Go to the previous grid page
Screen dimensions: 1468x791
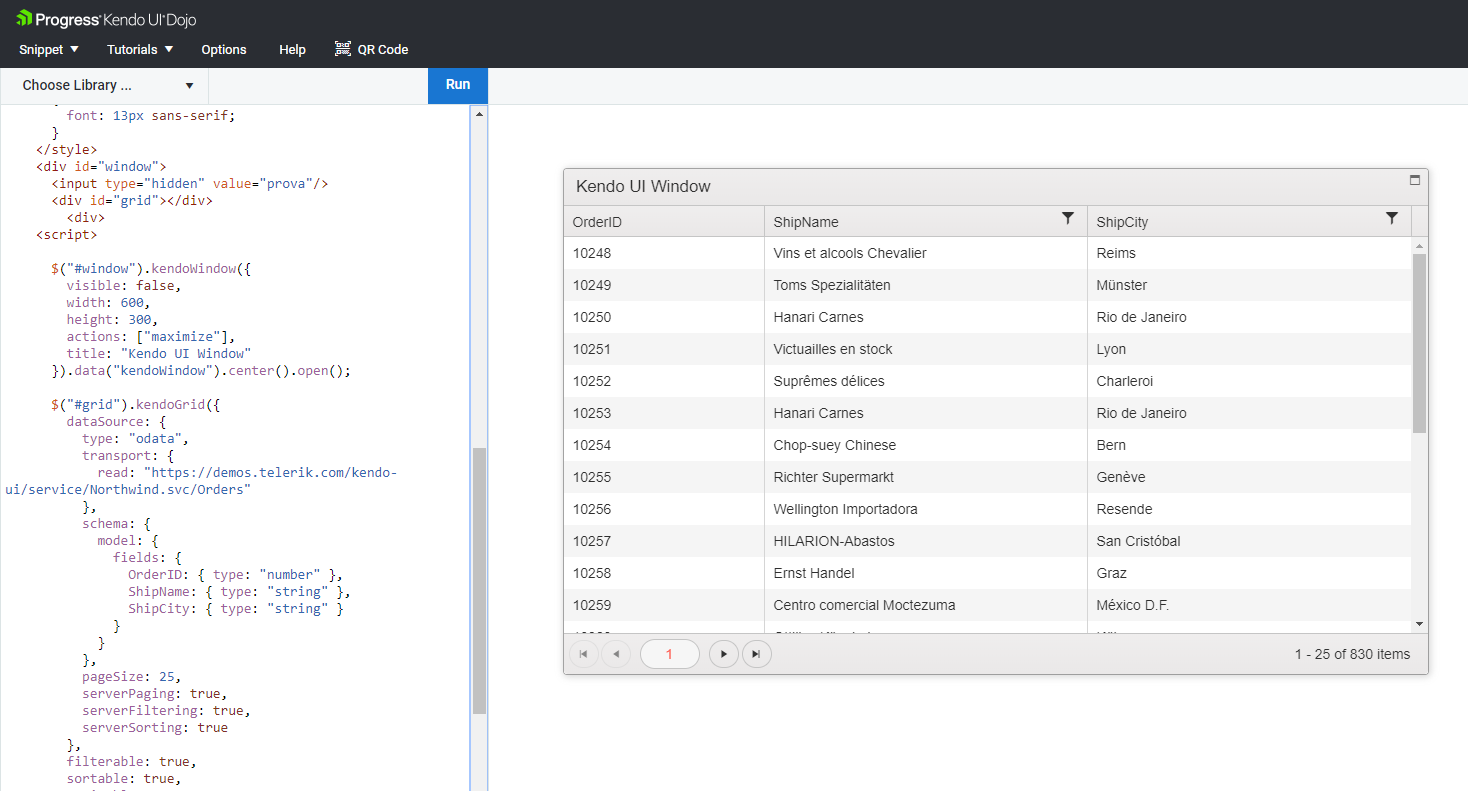(x=616, y=654)
